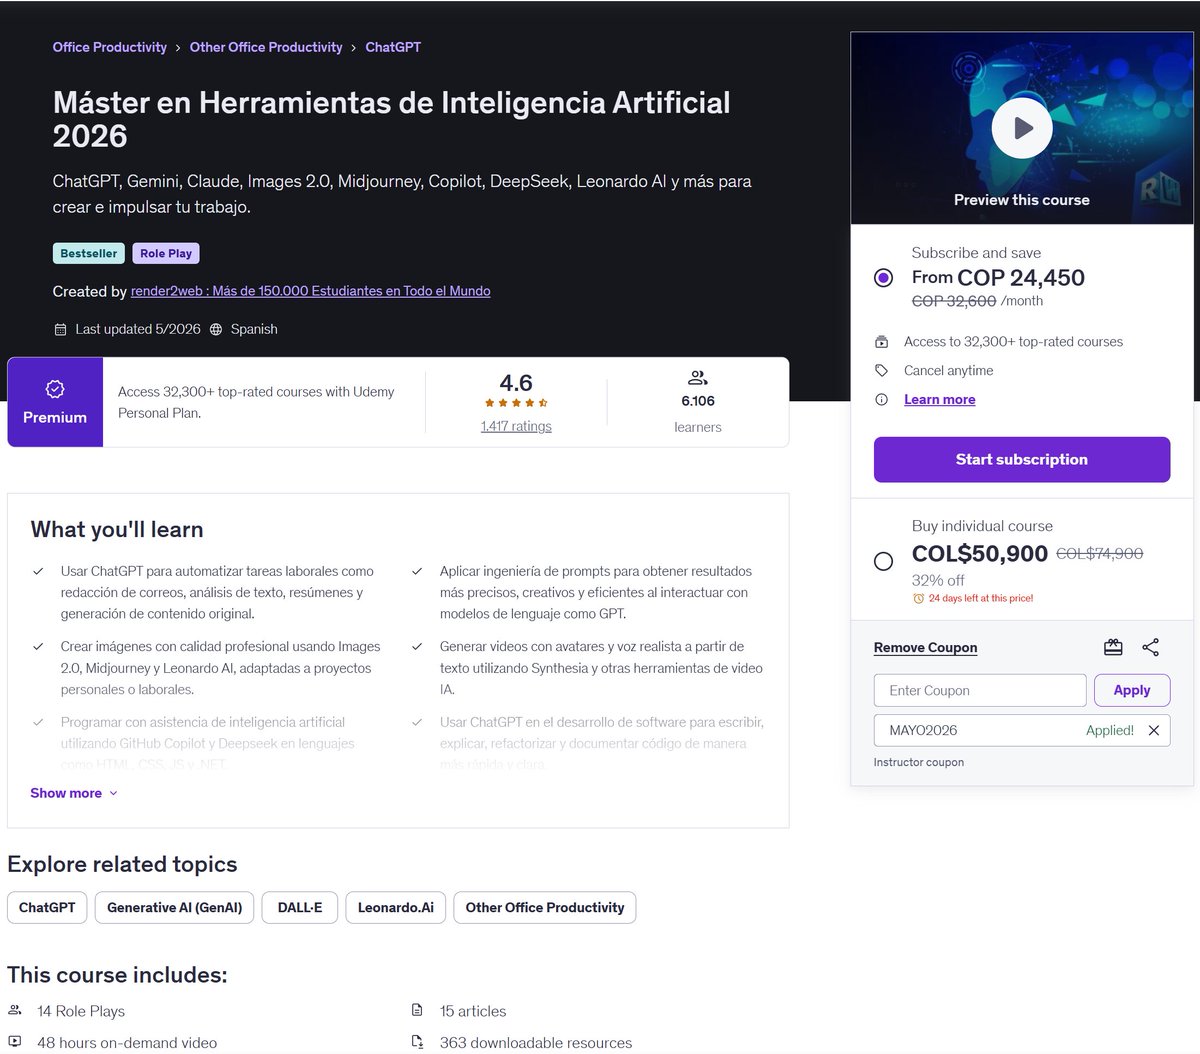Click the '24 days left at this price!' text

[x=981, y=598]
